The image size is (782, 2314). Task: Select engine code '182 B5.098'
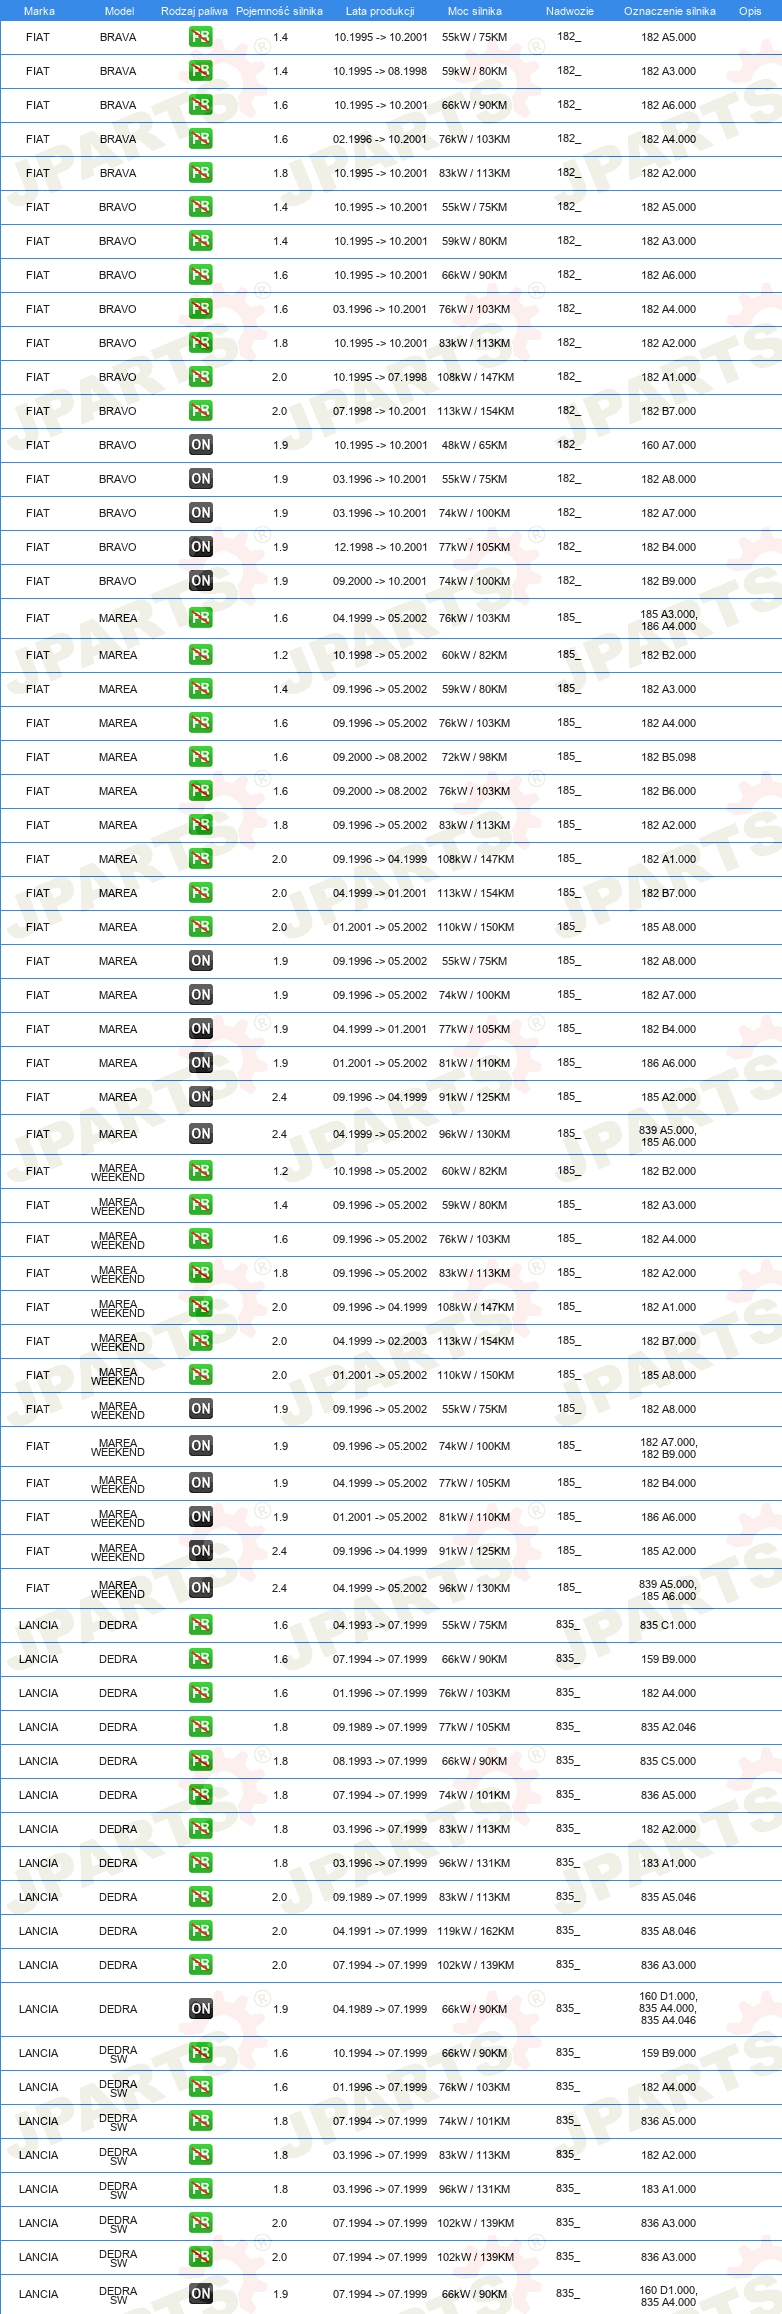tap(668, 757)
